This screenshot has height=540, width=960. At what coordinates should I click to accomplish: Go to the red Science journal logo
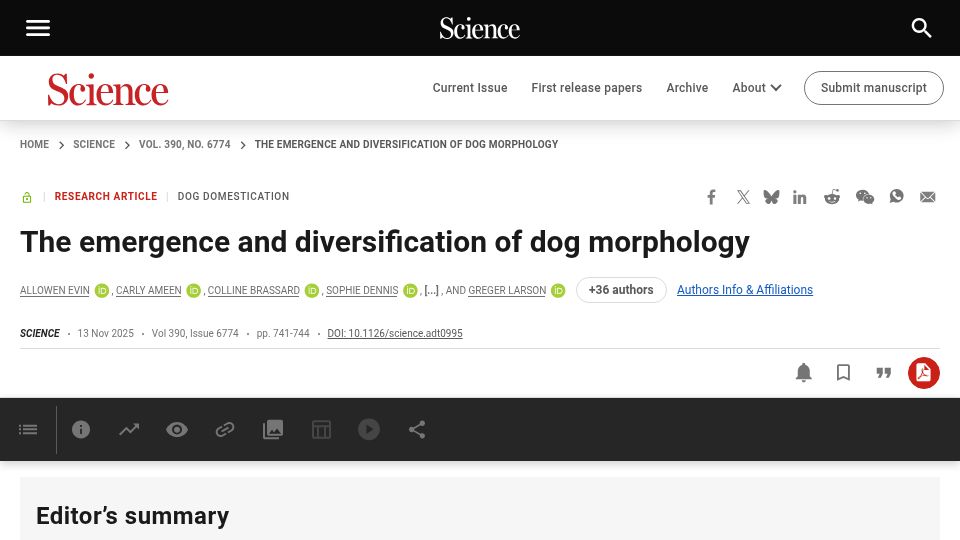click(108, 89)
